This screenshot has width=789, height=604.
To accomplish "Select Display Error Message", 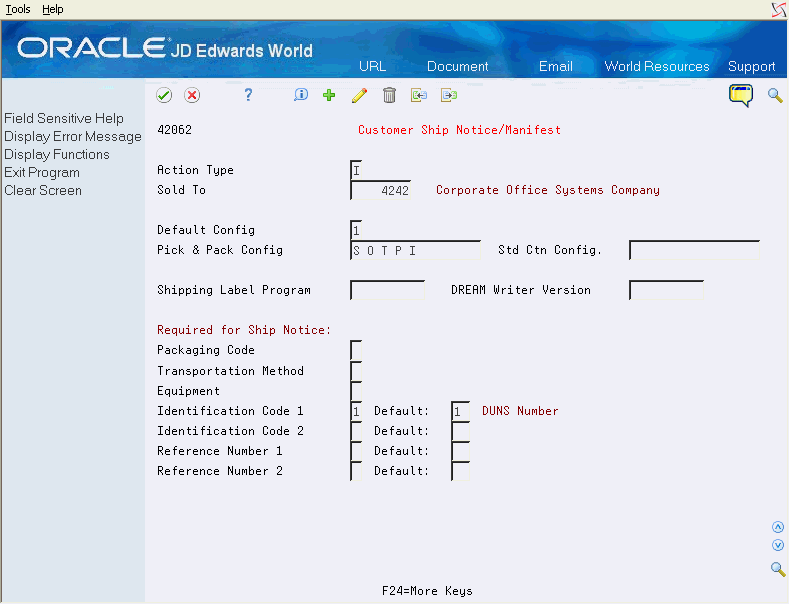I will point(73,136).
